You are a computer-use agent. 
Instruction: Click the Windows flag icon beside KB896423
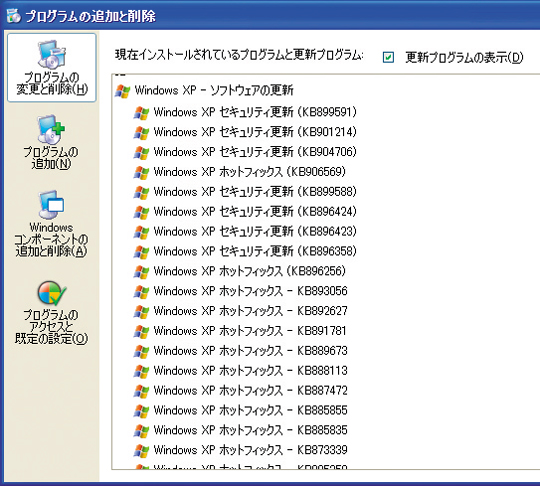[x=141, y=232]
